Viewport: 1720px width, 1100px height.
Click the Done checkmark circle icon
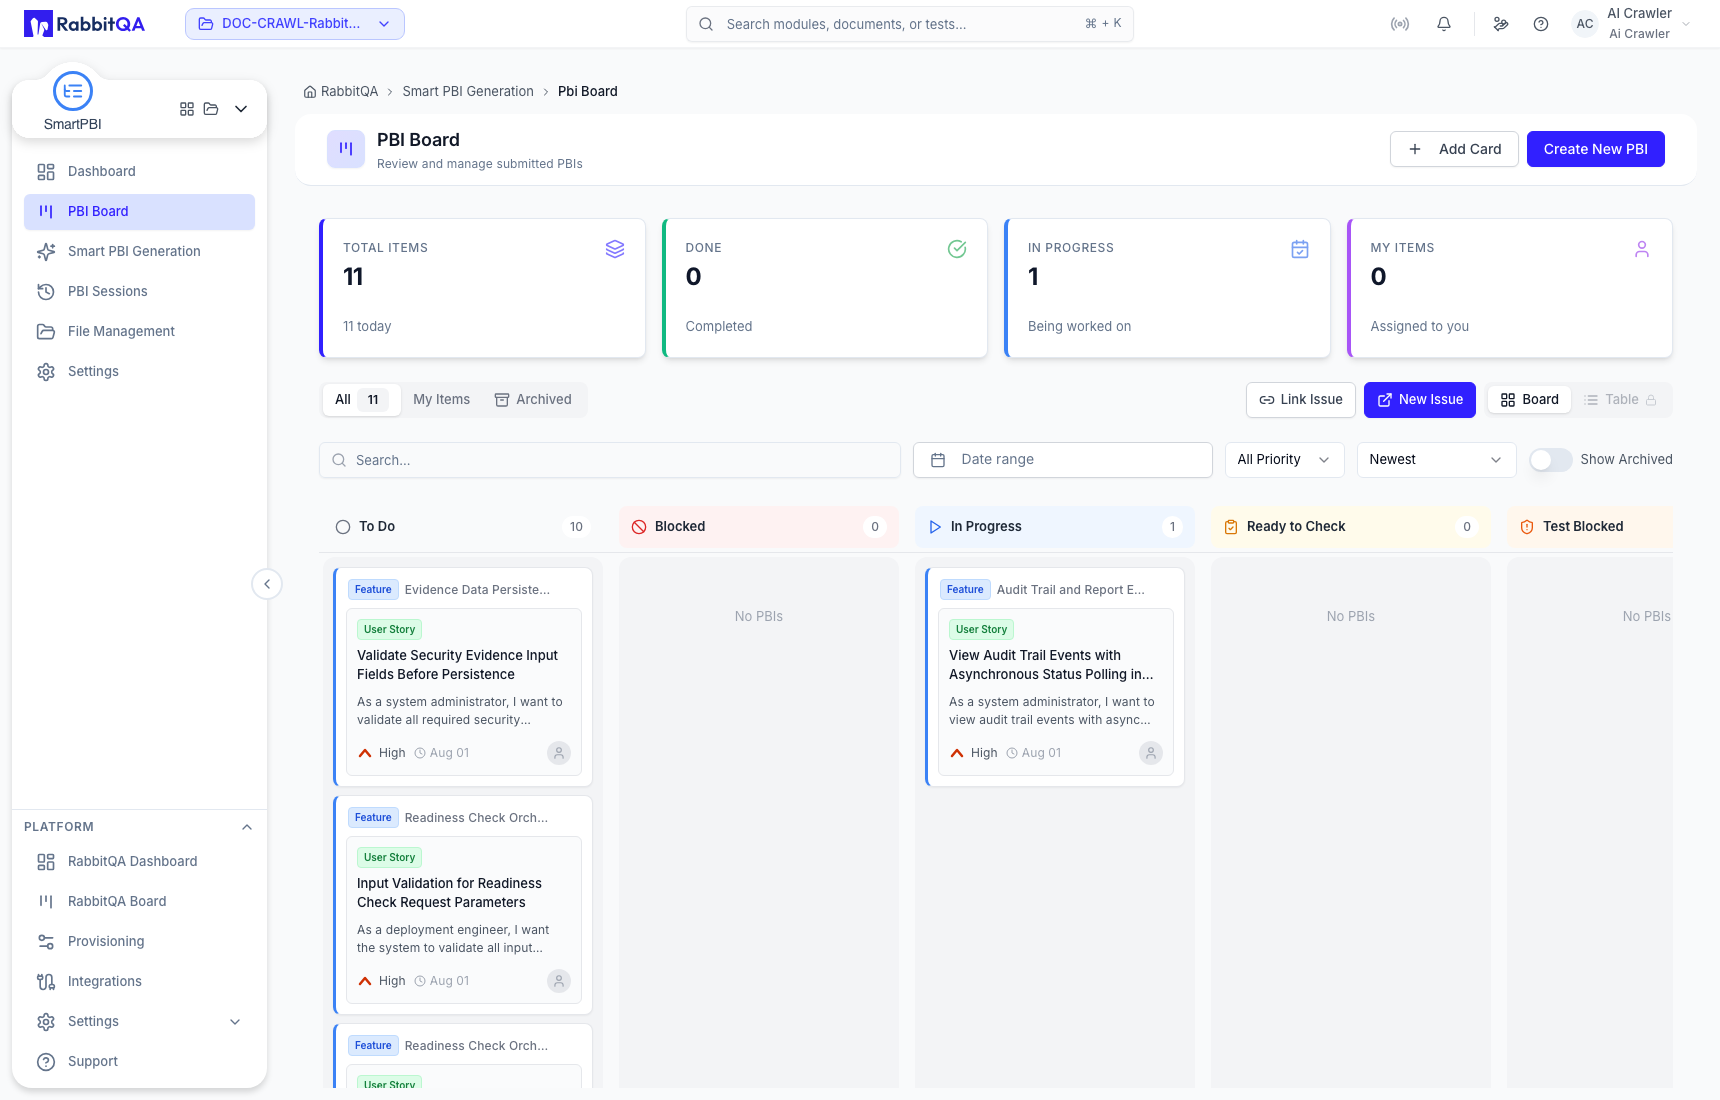point(957,249)
